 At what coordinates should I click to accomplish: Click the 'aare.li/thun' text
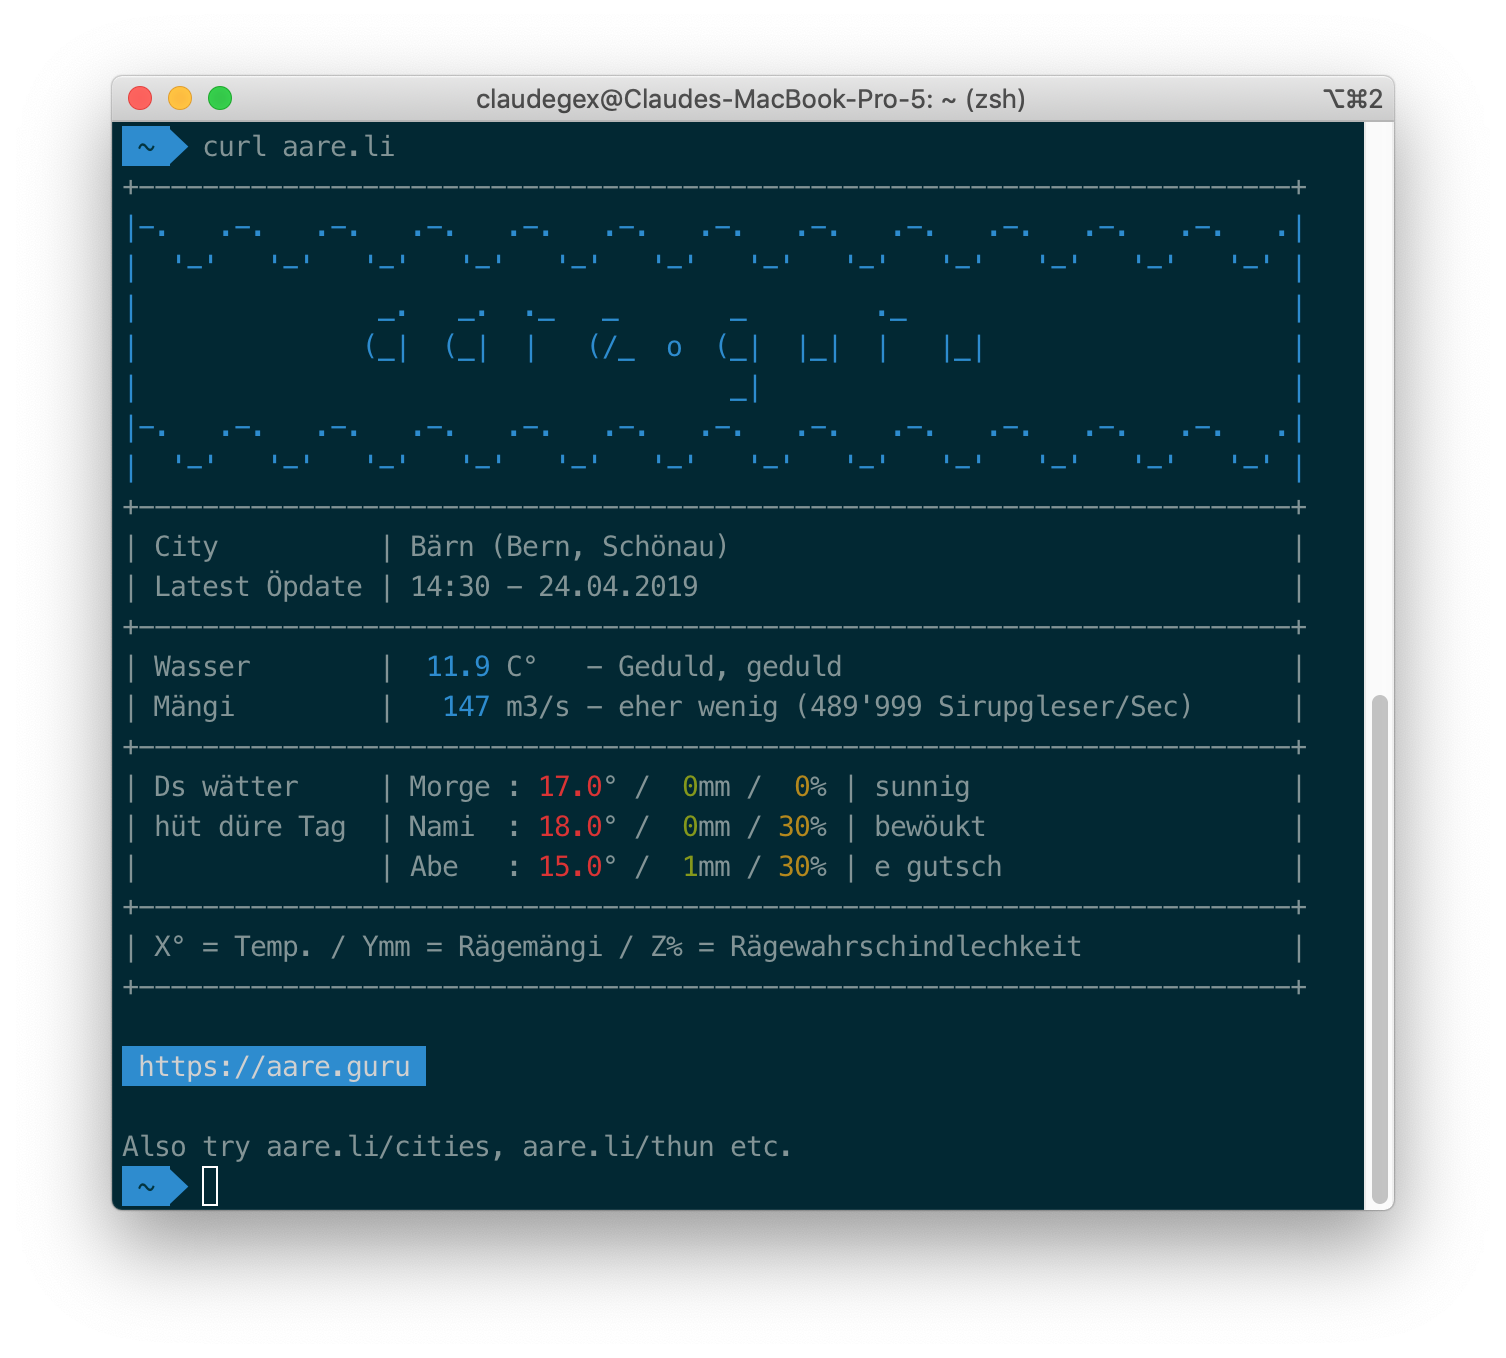coord(618,1147)
